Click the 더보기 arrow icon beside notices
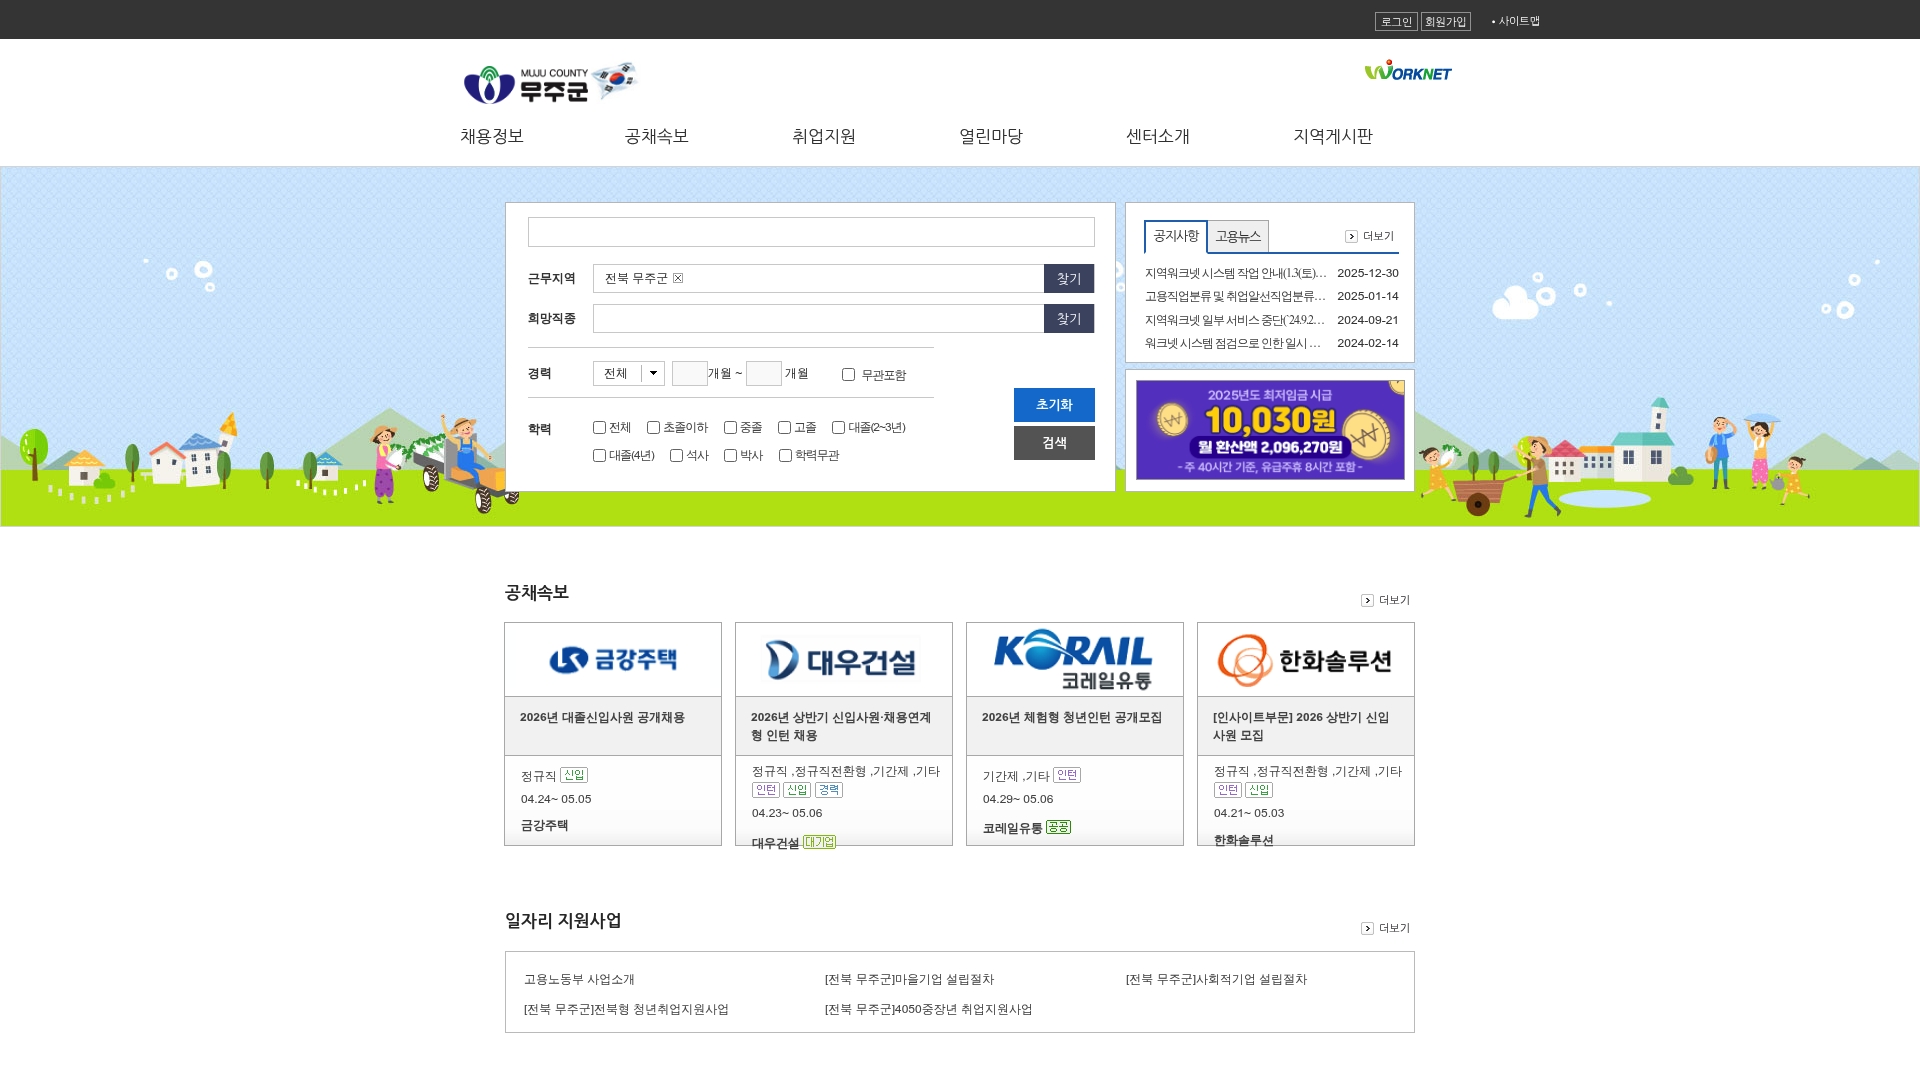Viewport: 1920px width, 1080px height. click(1351, 237)
